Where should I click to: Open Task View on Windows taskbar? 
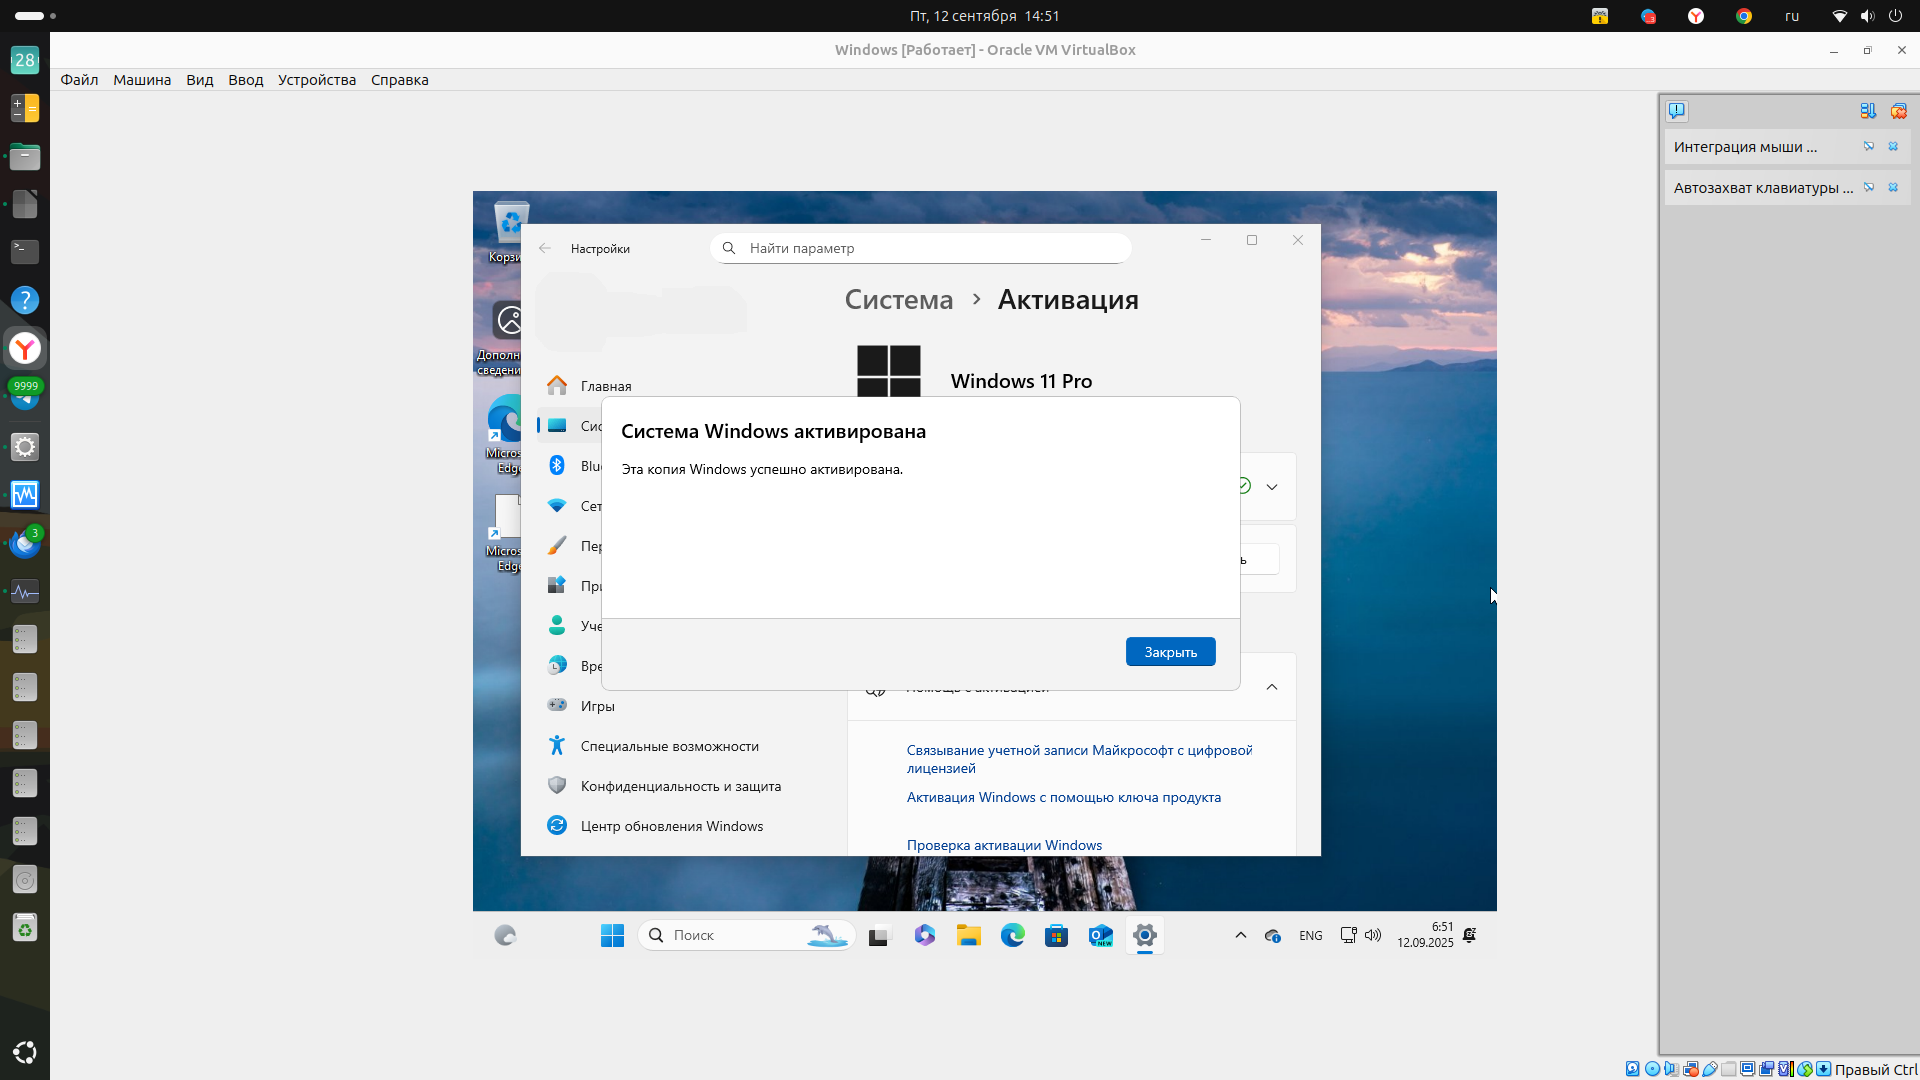[x=879, y=936]
